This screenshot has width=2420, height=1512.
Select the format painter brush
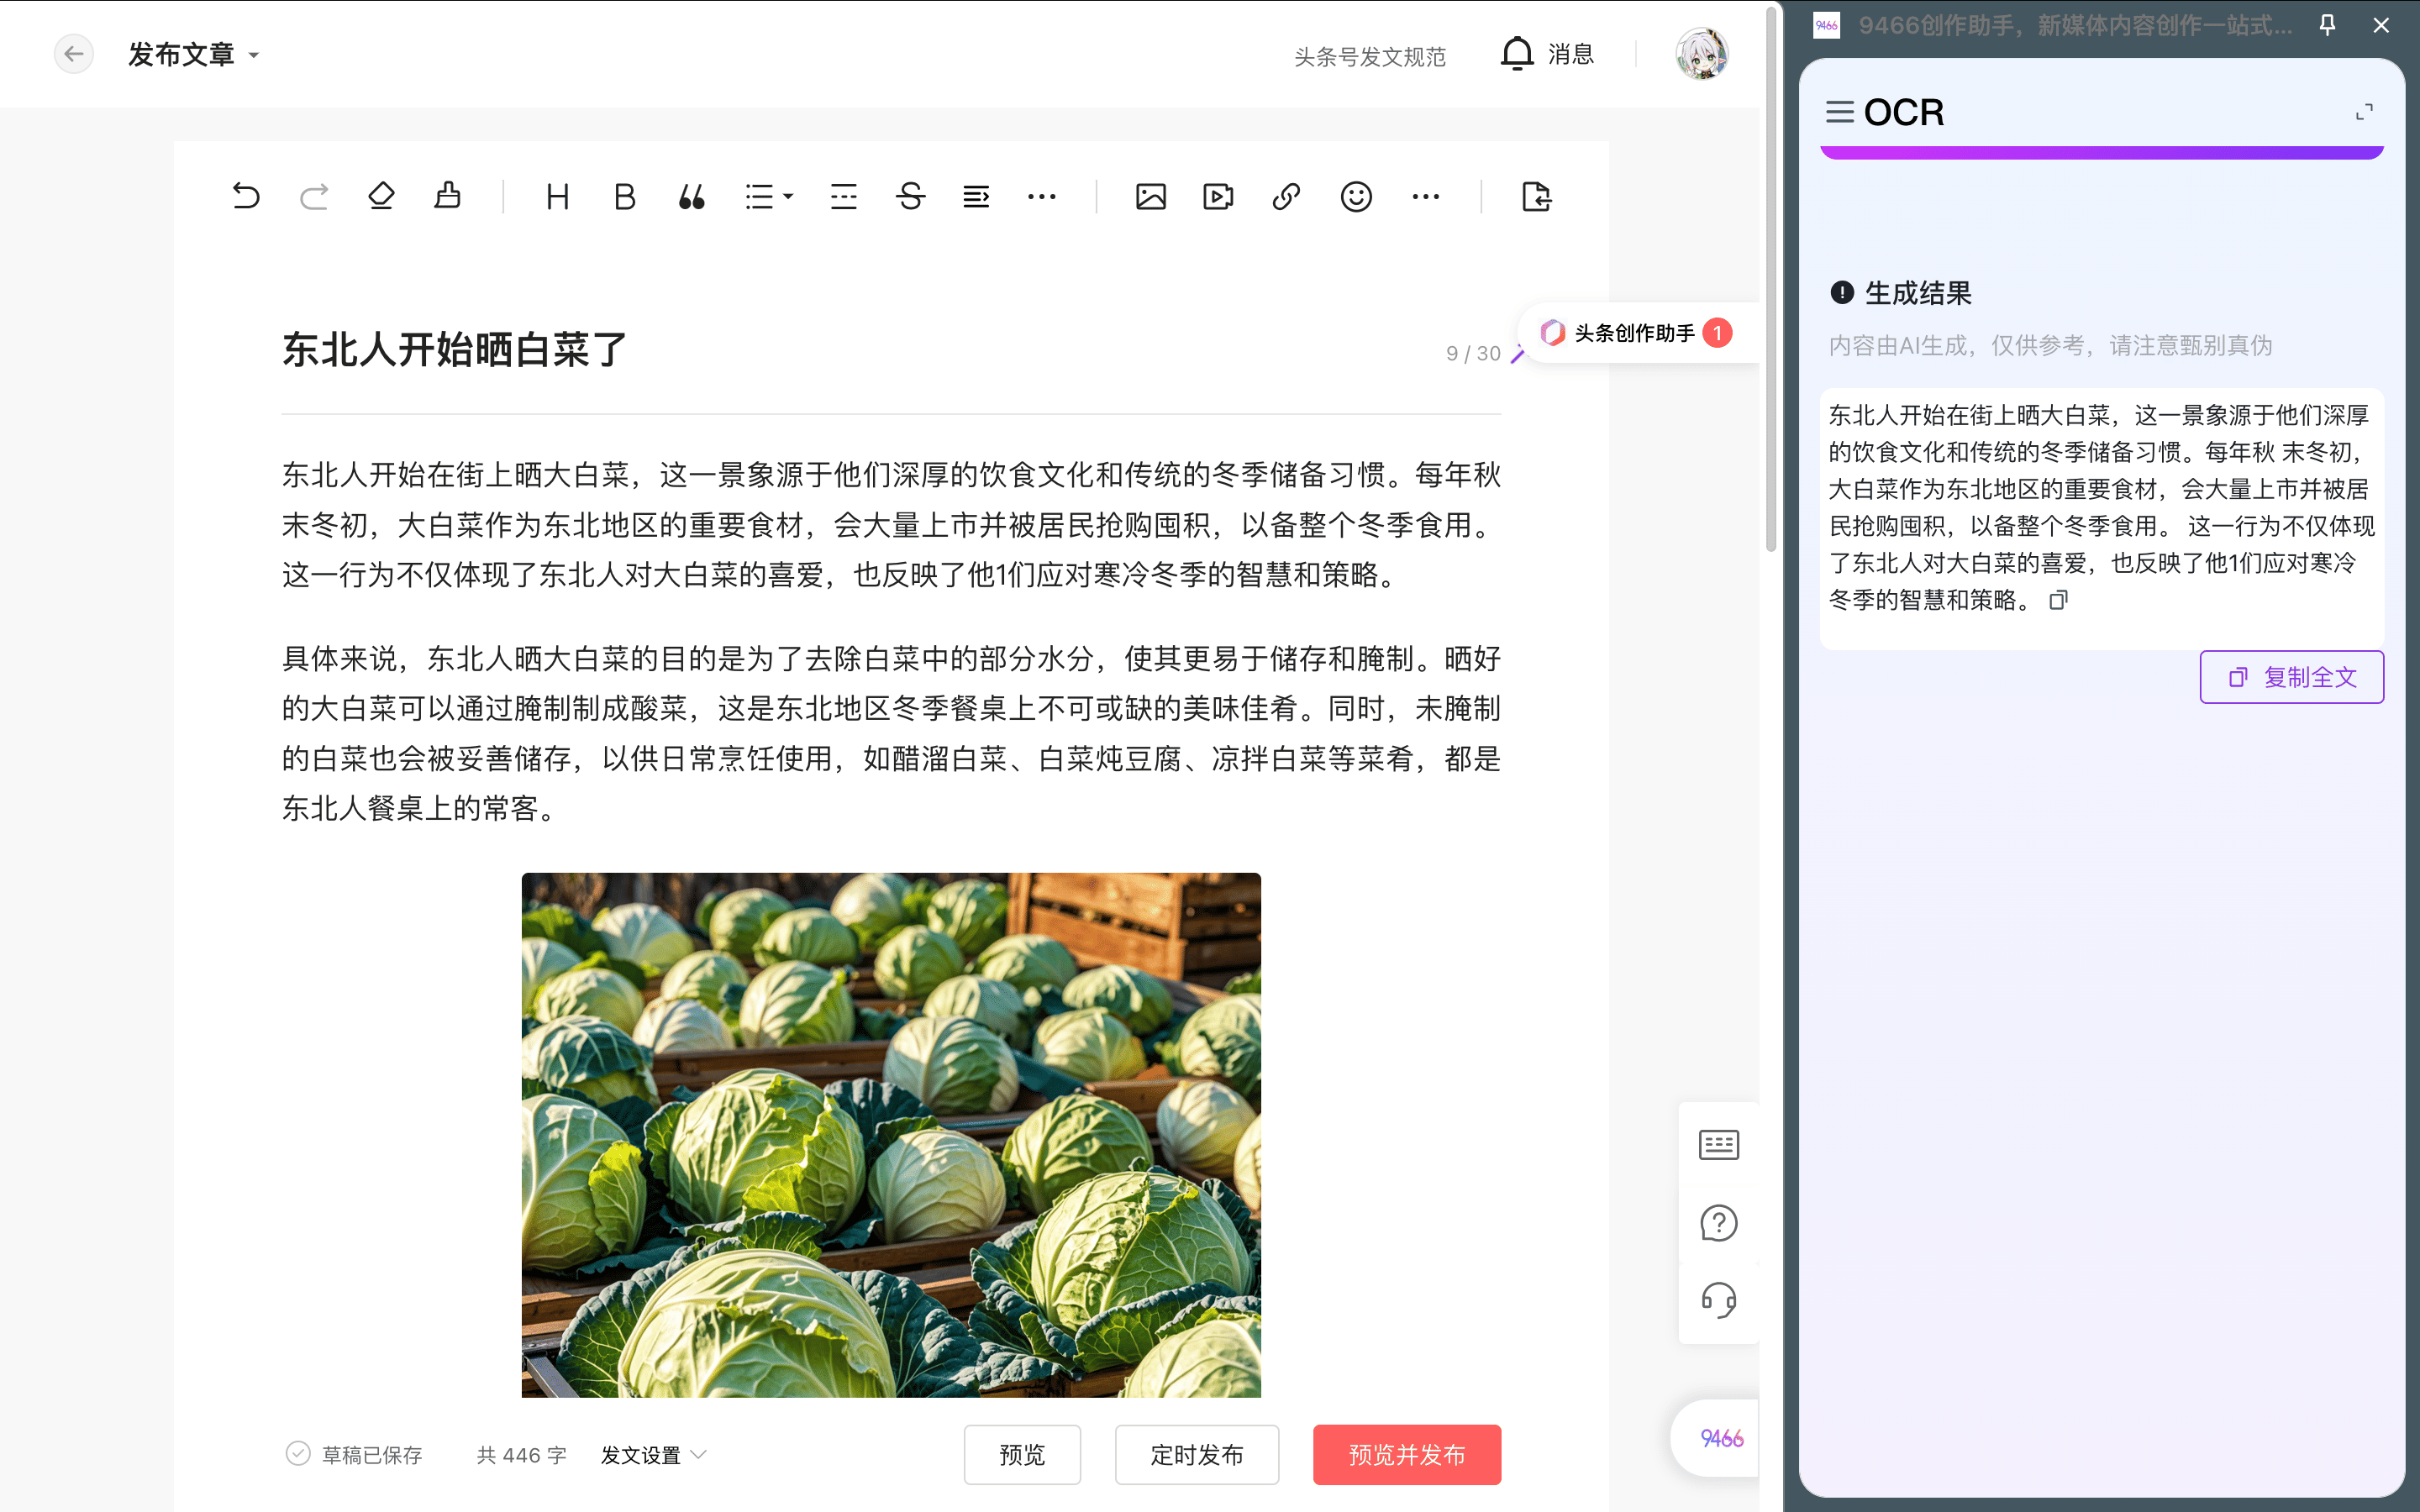(448, 196)
